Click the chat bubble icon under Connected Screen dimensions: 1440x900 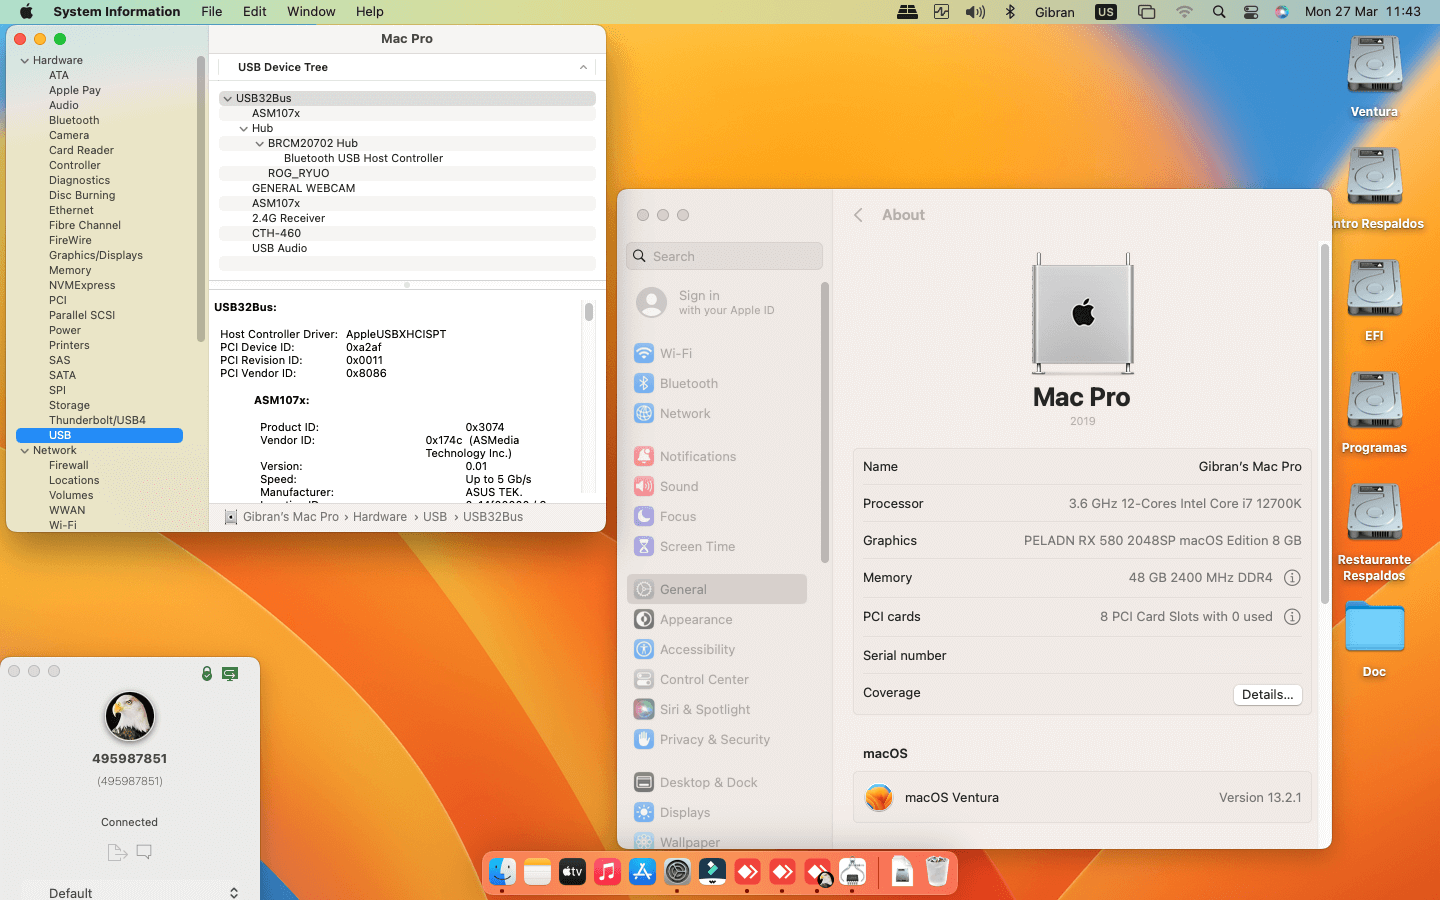(x=144, y=852)
